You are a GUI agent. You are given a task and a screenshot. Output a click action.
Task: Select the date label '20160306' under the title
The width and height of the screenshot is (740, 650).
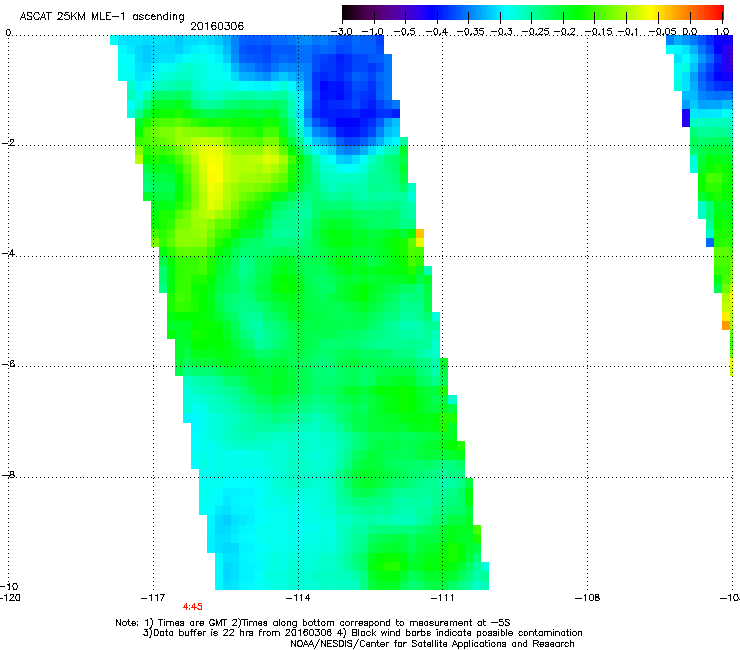click(x=217, y=26)
